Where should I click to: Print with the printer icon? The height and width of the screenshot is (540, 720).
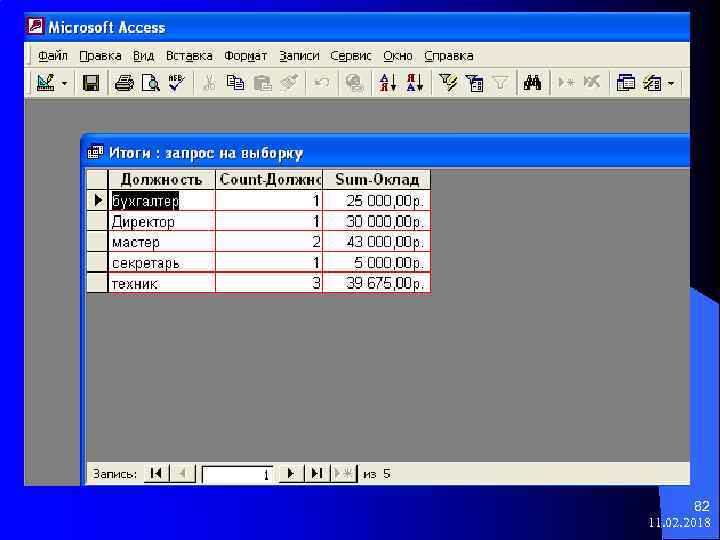tap(124, 83)
